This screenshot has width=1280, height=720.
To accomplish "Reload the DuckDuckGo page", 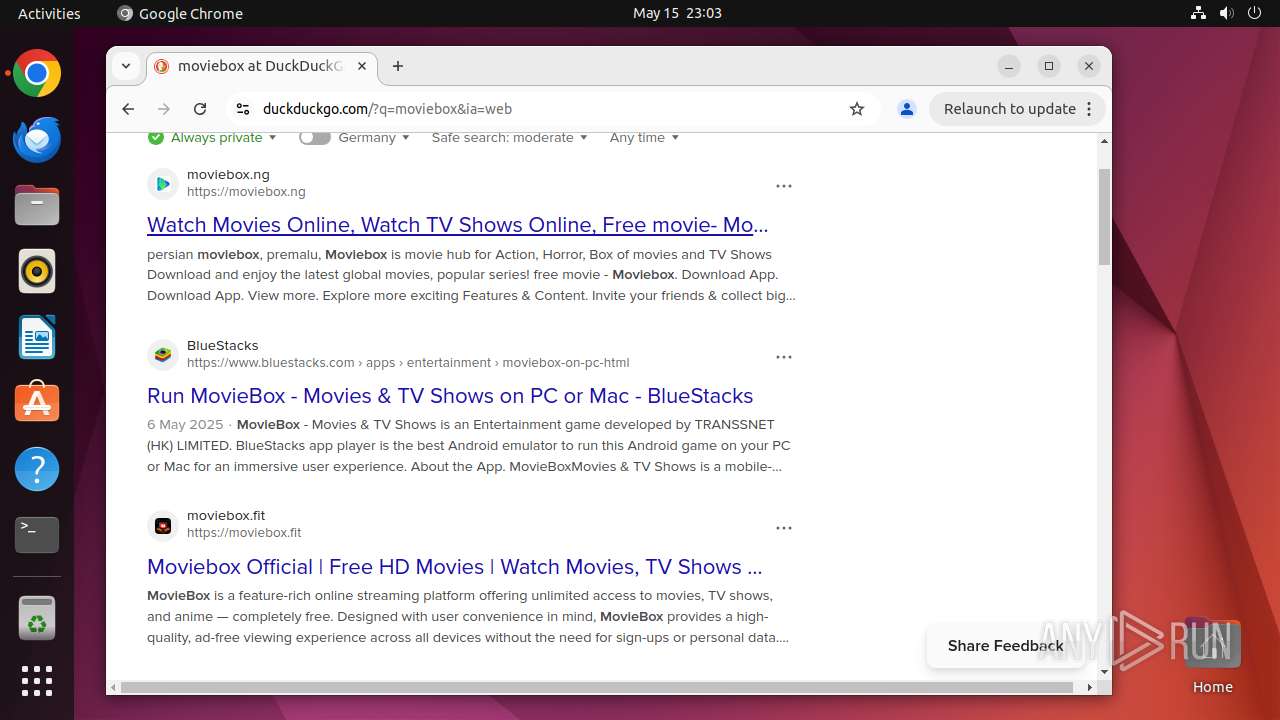I will coord(200,109).
